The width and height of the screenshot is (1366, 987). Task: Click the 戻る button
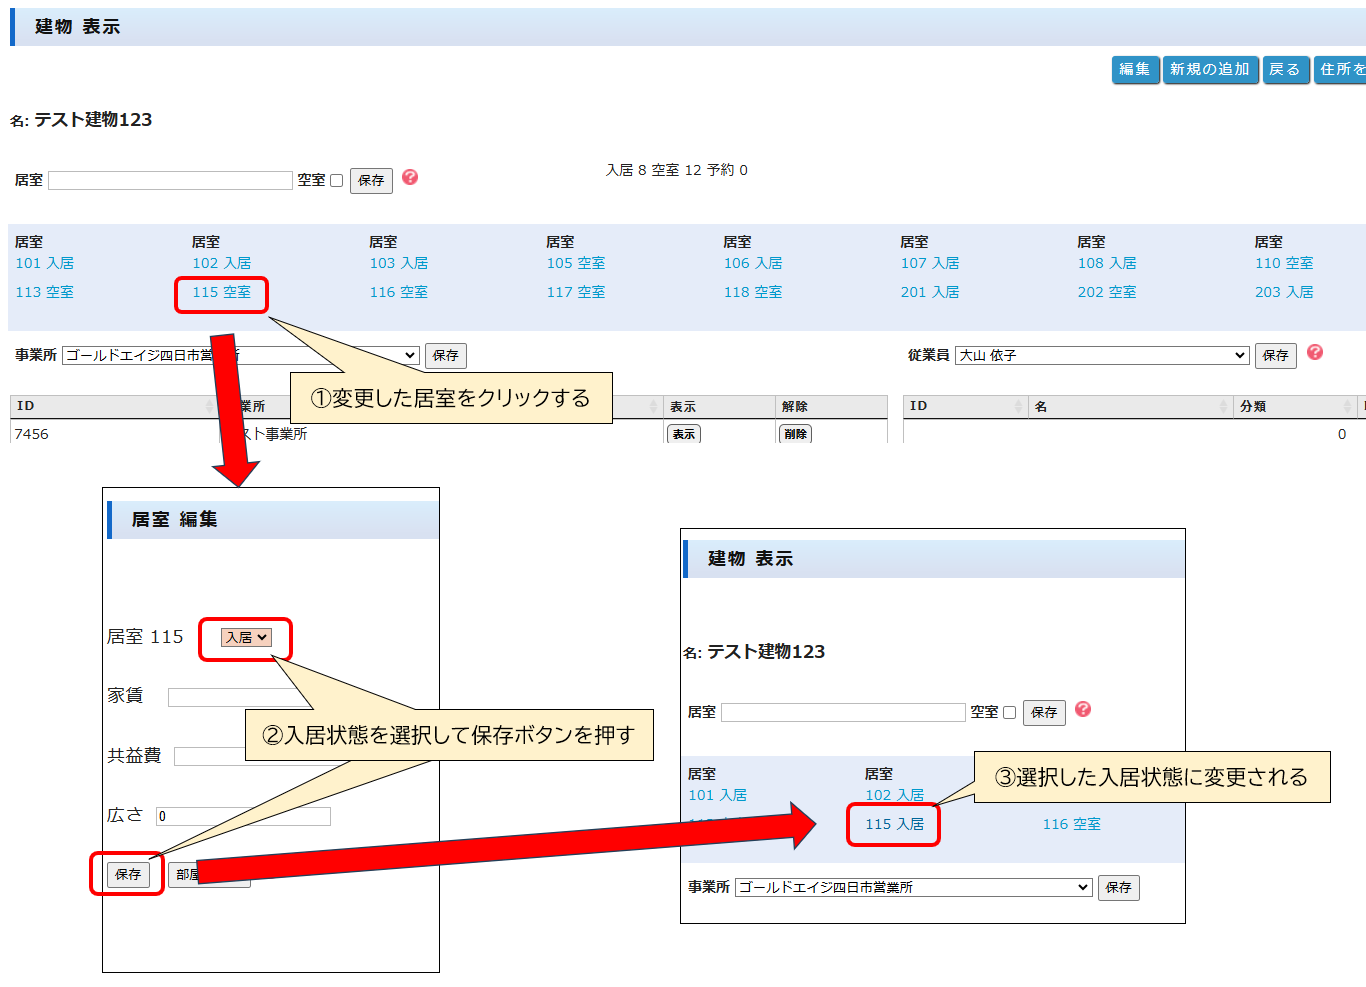(1285, 70)
